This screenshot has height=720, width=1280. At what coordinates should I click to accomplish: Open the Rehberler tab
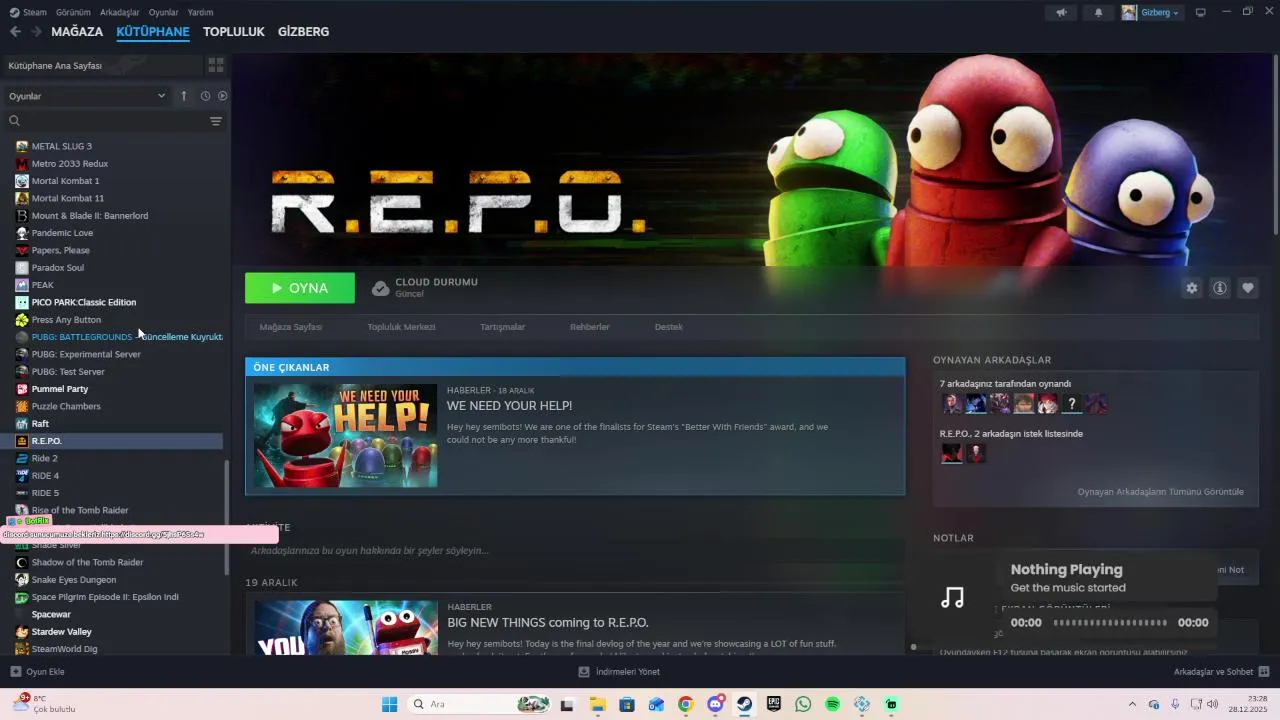pyautogui.click(x=590, y=327)
